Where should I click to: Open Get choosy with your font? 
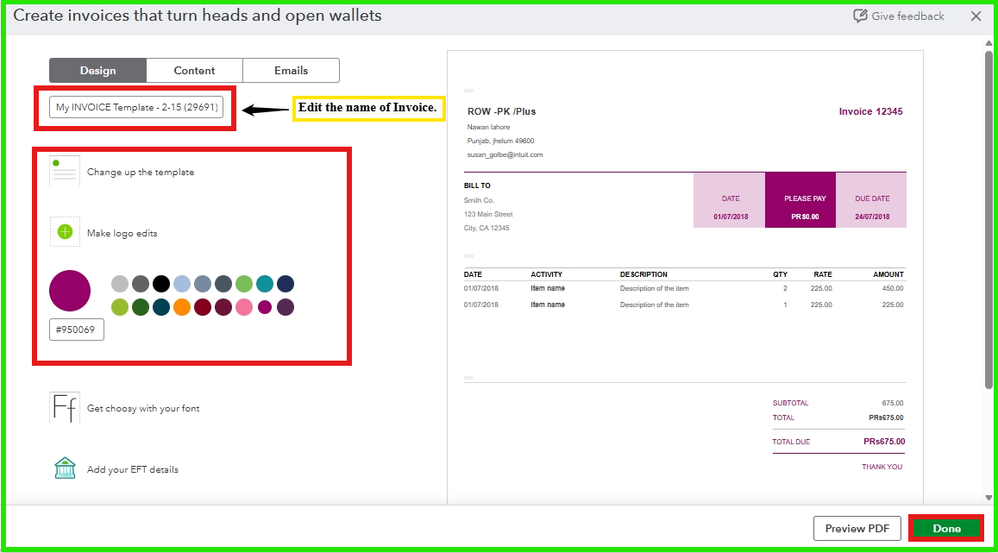pyautogui.click(x=143, y=409)
